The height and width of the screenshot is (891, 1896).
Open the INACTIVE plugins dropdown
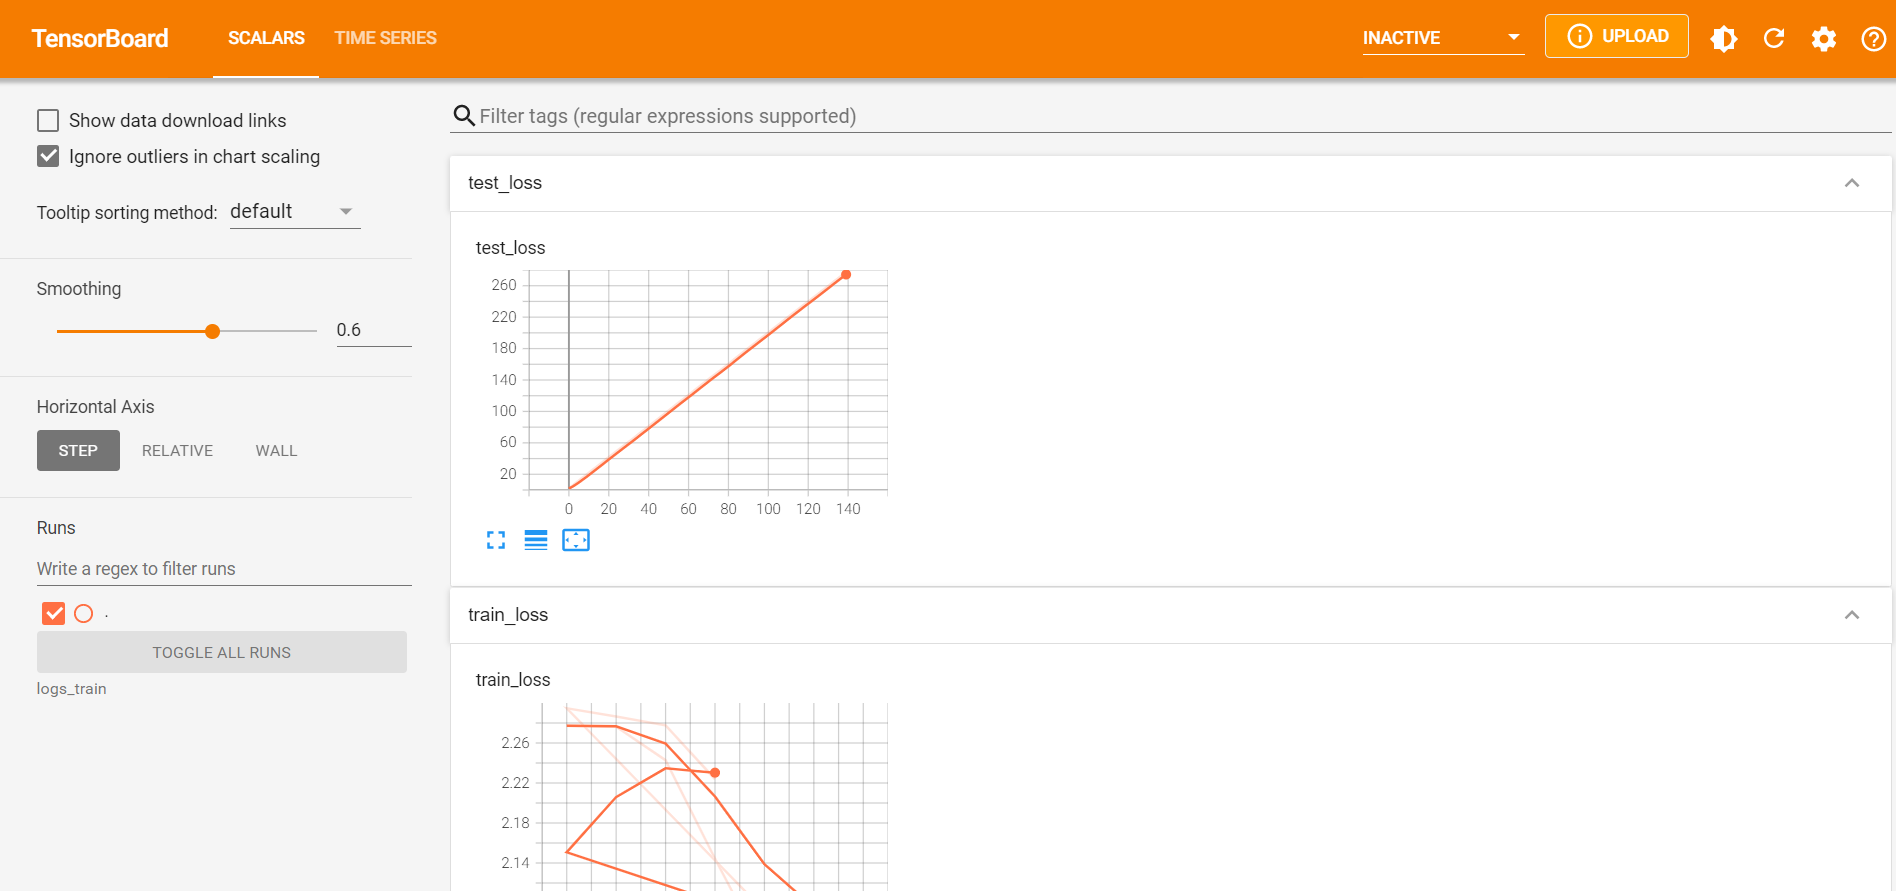(1443, 38)
